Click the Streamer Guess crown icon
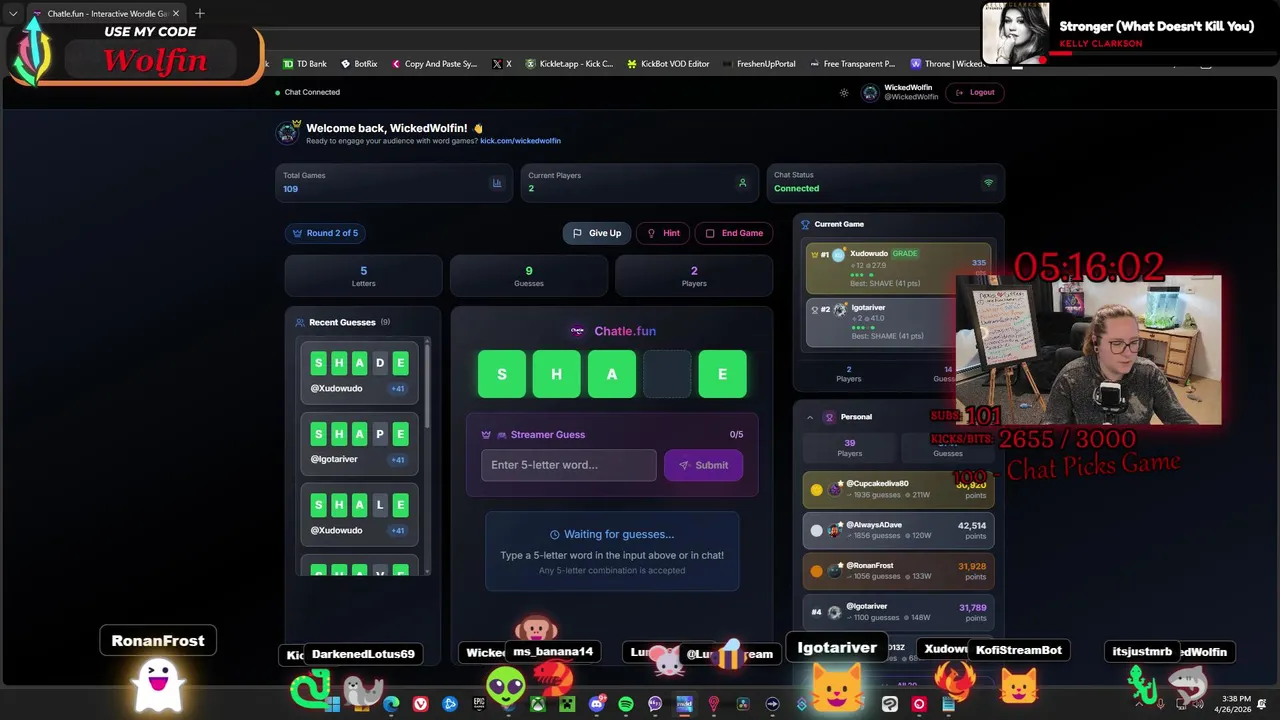 [x=486, y=435]
